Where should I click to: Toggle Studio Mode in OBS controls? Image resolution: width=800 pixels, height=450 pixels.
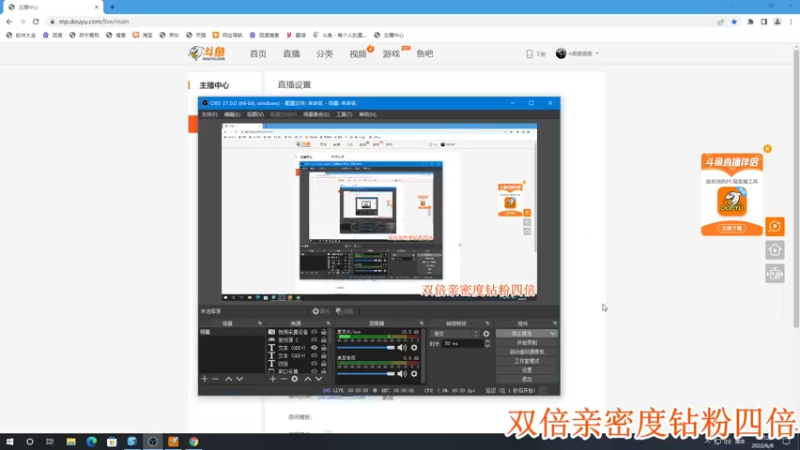(527, 361)
